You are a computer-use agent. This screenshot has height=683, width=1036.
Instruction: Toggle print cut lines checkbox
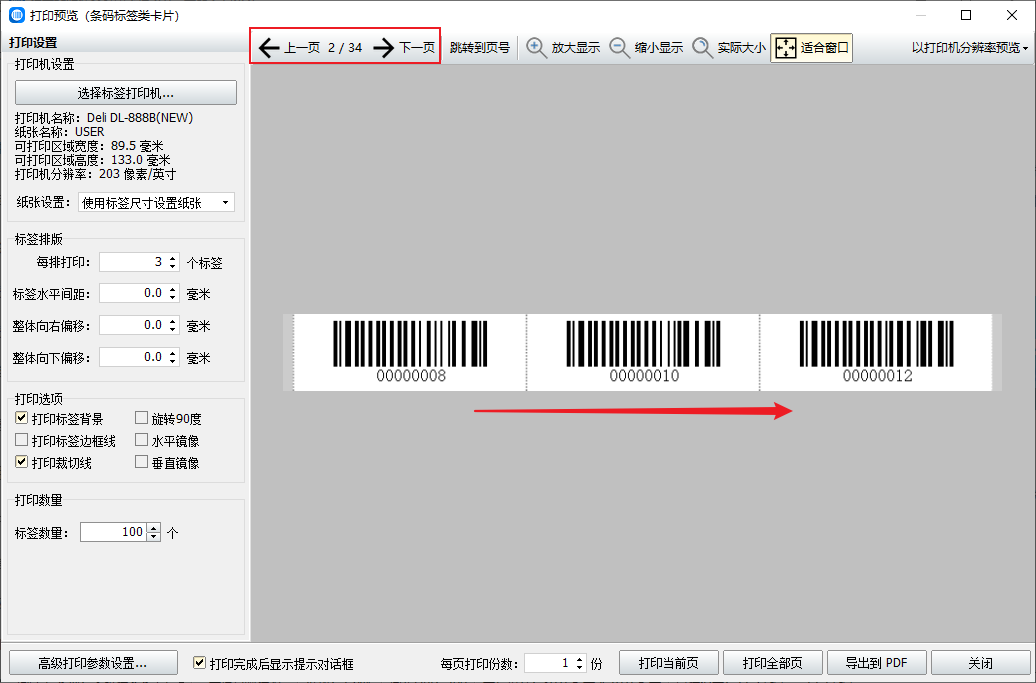pyautogui.click(x=22, y=462)
